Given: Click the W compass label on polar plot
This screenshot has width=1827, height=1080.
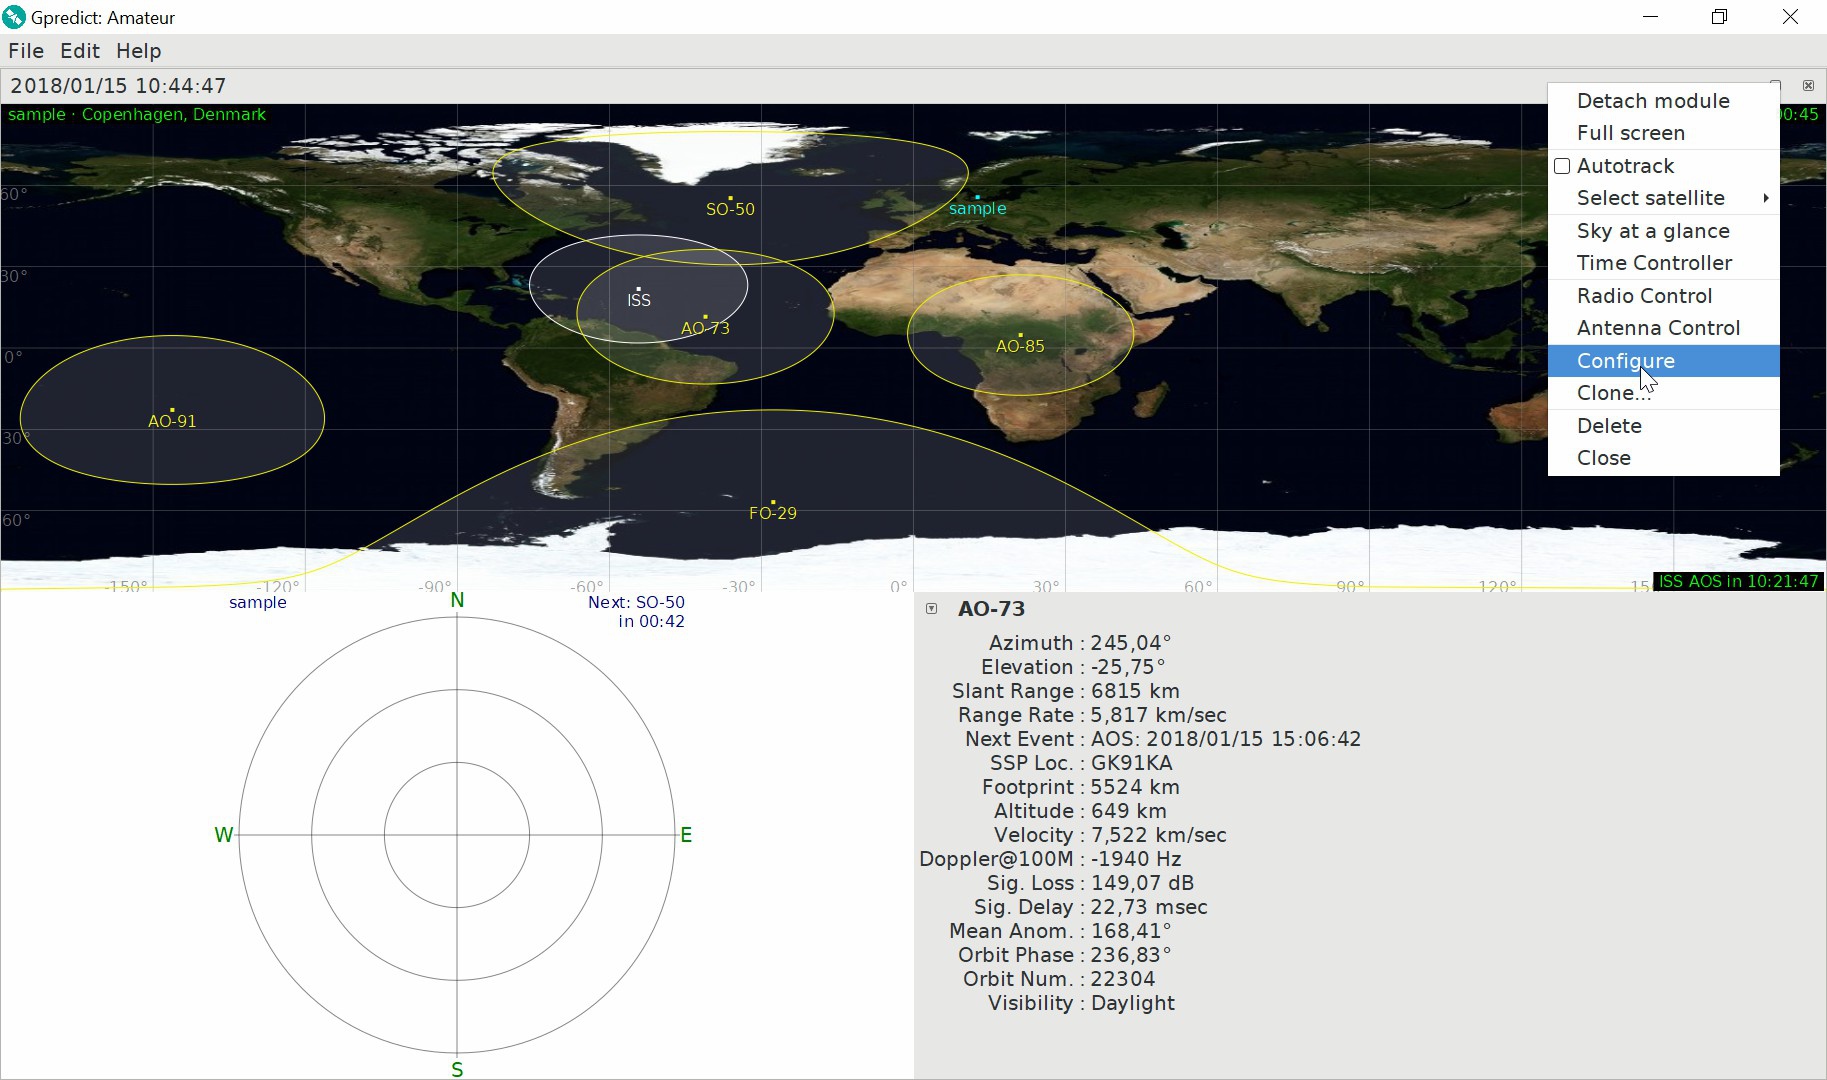Looking at the screenshot, I should (x=224, y=835).
